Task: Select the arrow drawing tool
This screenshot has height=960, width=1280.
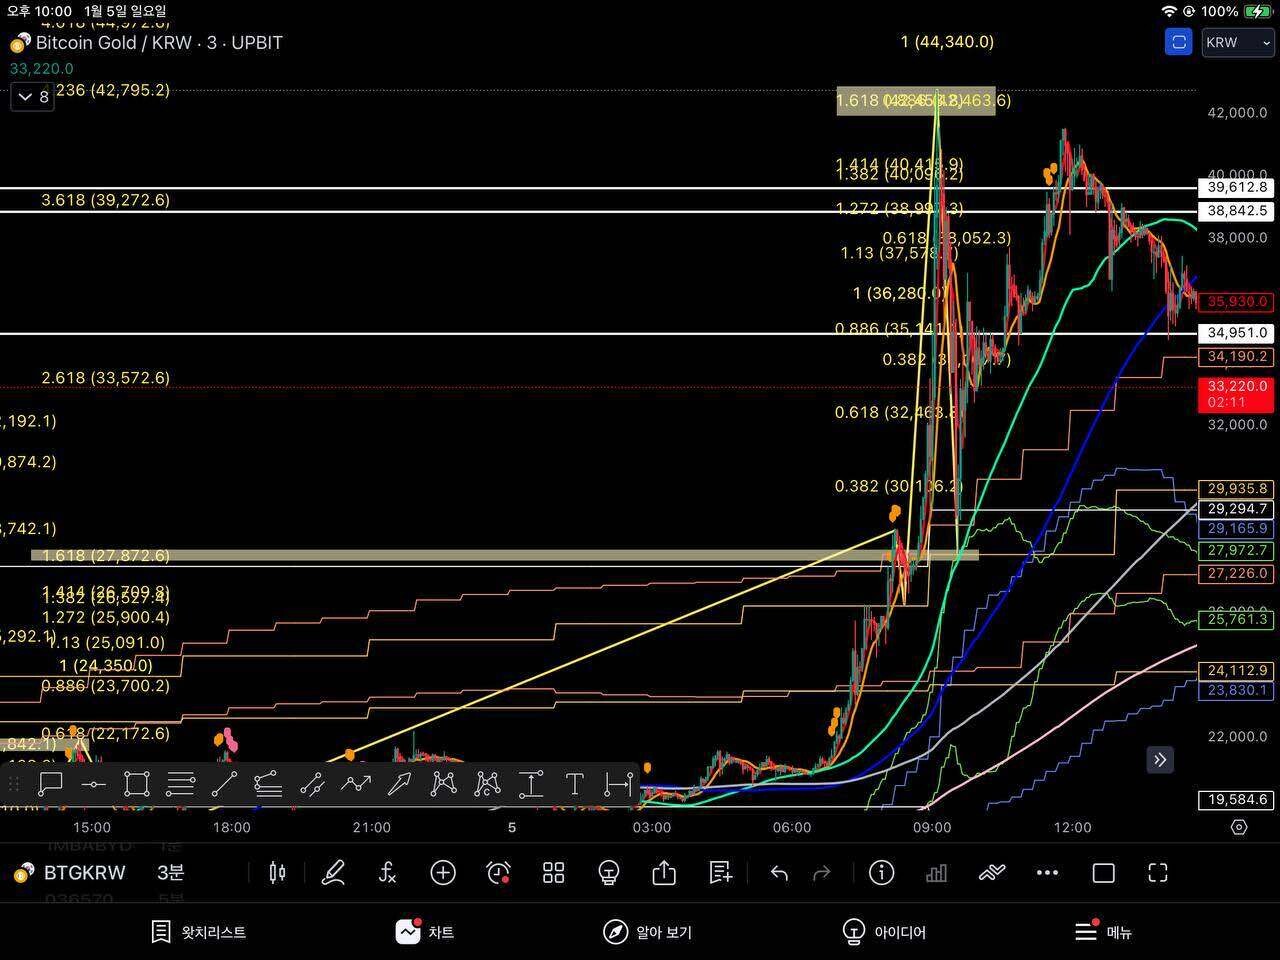Action: click(x=399, y=785)
